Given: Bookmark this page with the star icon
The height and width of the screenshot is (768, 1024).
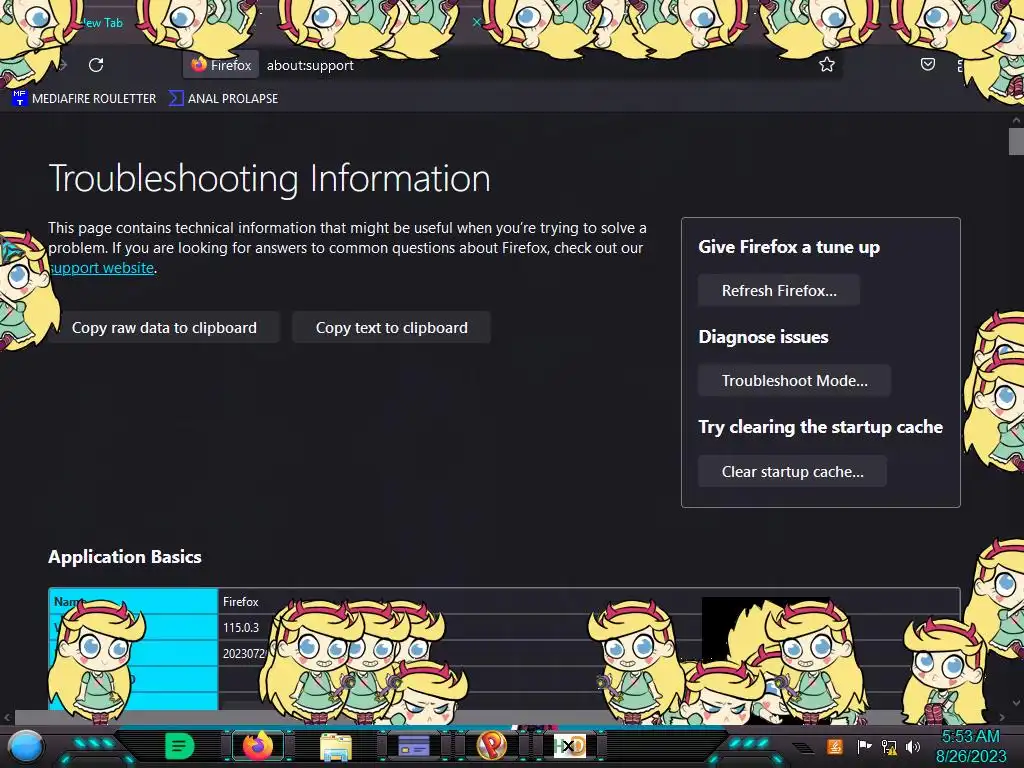Looking at the screenshot, I should [x=827, y=65].
